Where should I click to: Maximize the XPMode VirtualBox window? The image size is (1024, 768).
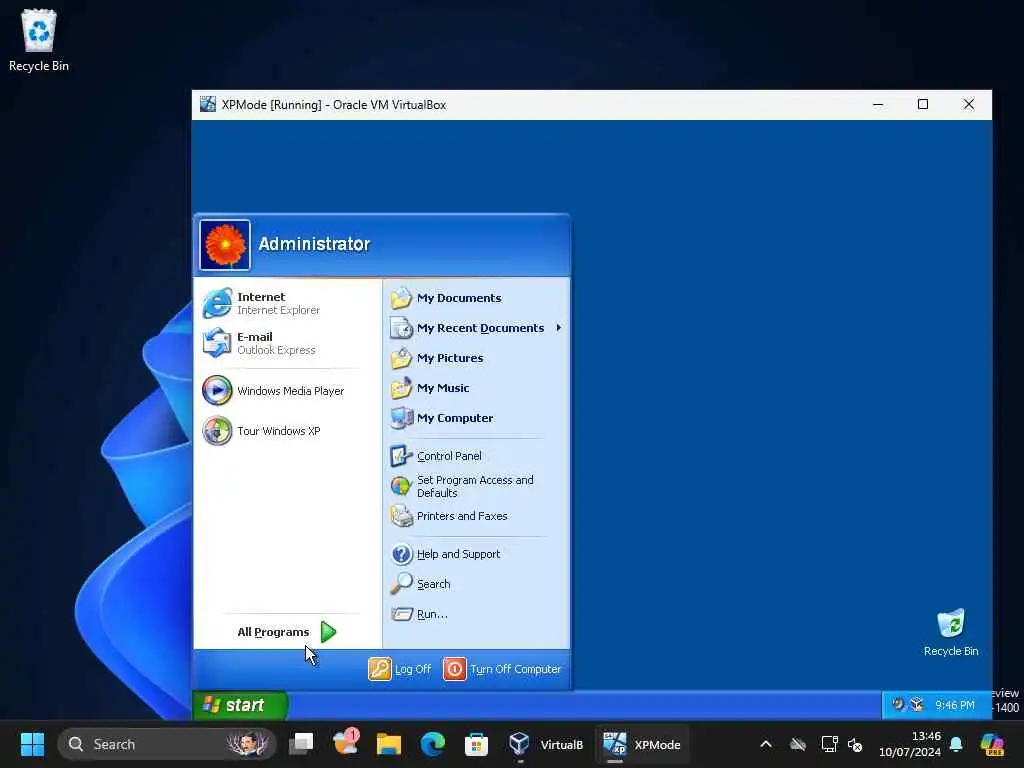[x=923, y=104]
